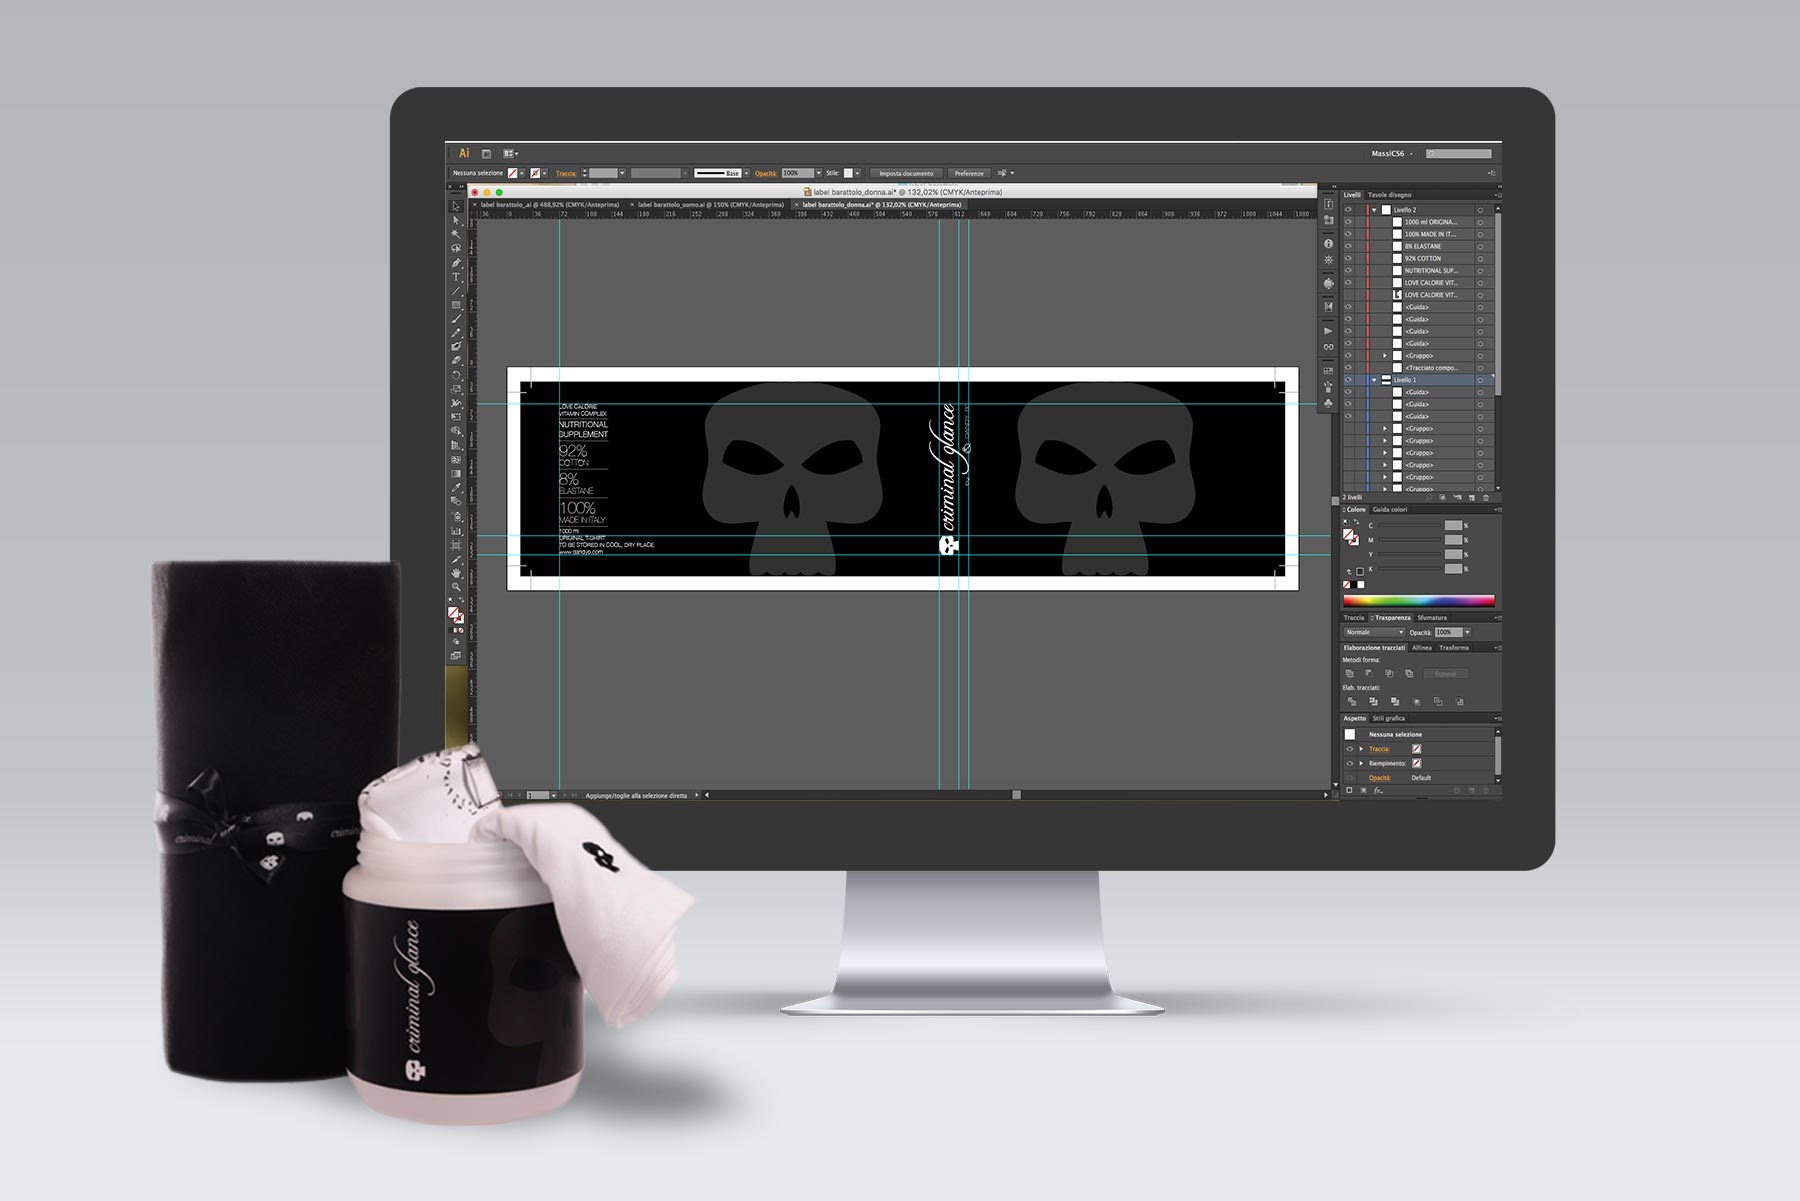Open the Info panel icon in the dock
This screenshot has width=1800, height=1201.
pyautogui.click(x=1328, y=244)
